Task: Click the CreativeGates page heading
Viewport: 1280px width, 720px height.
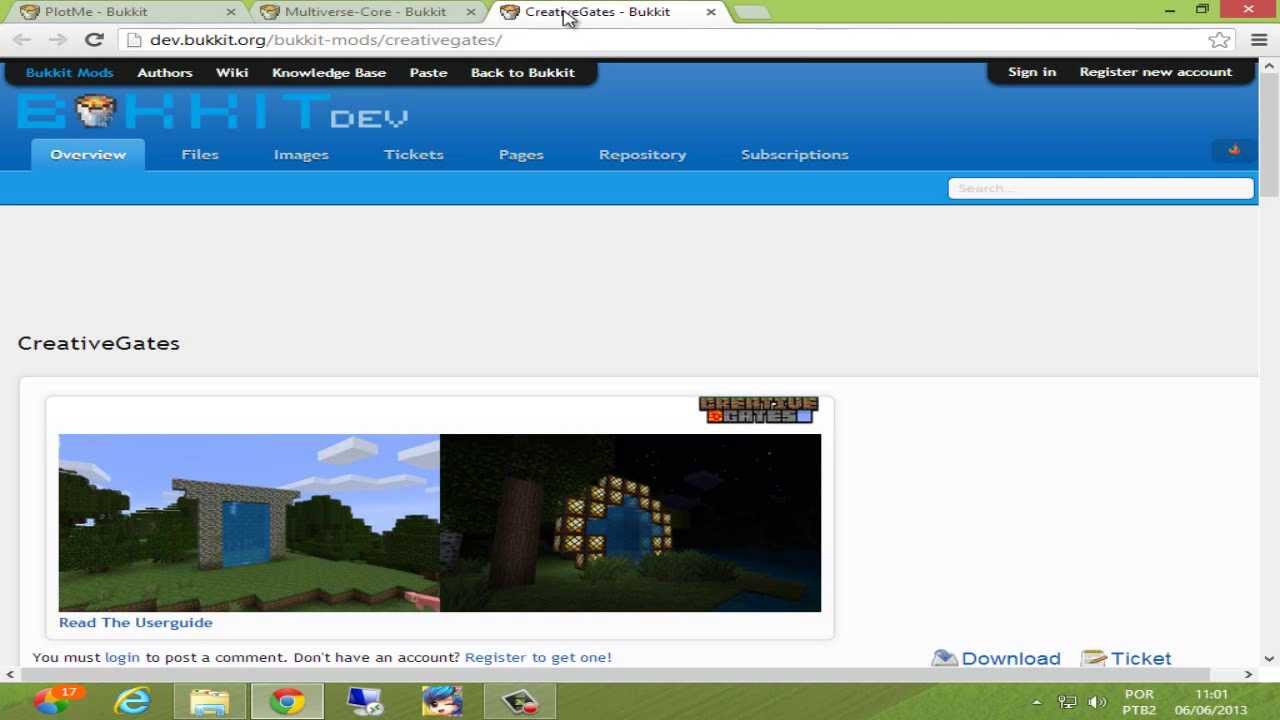Action: tap(98, 343)
